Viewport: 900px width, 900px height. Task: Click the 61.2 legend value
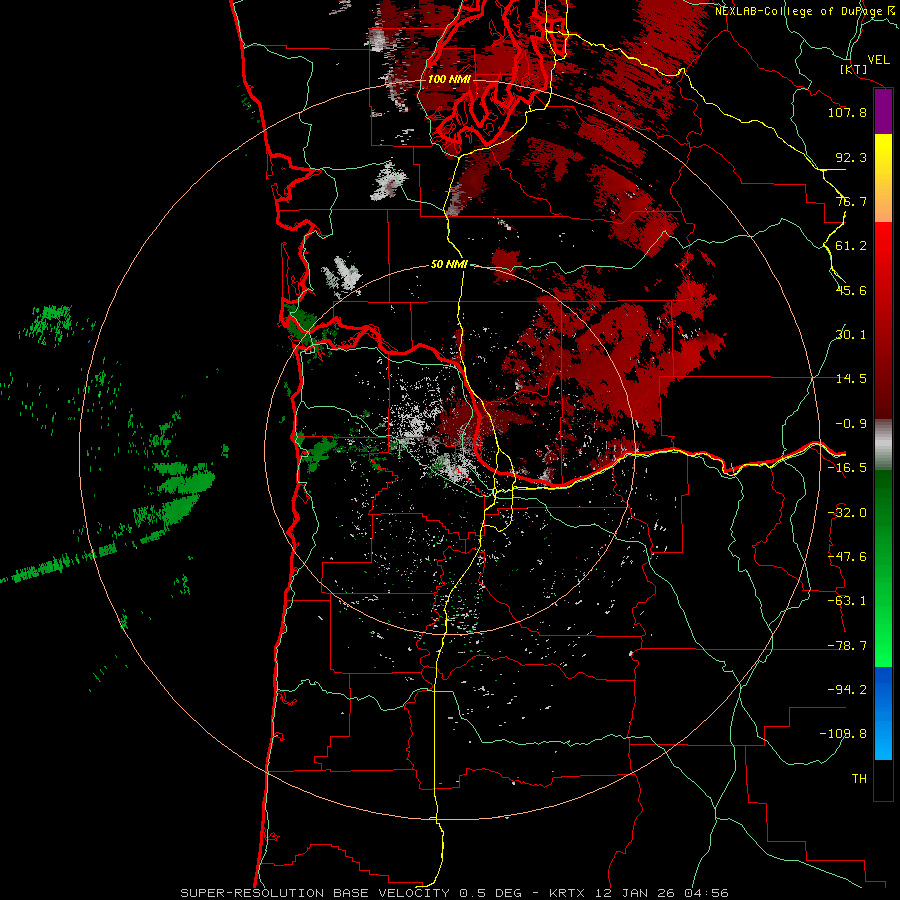tap(851, 246)
